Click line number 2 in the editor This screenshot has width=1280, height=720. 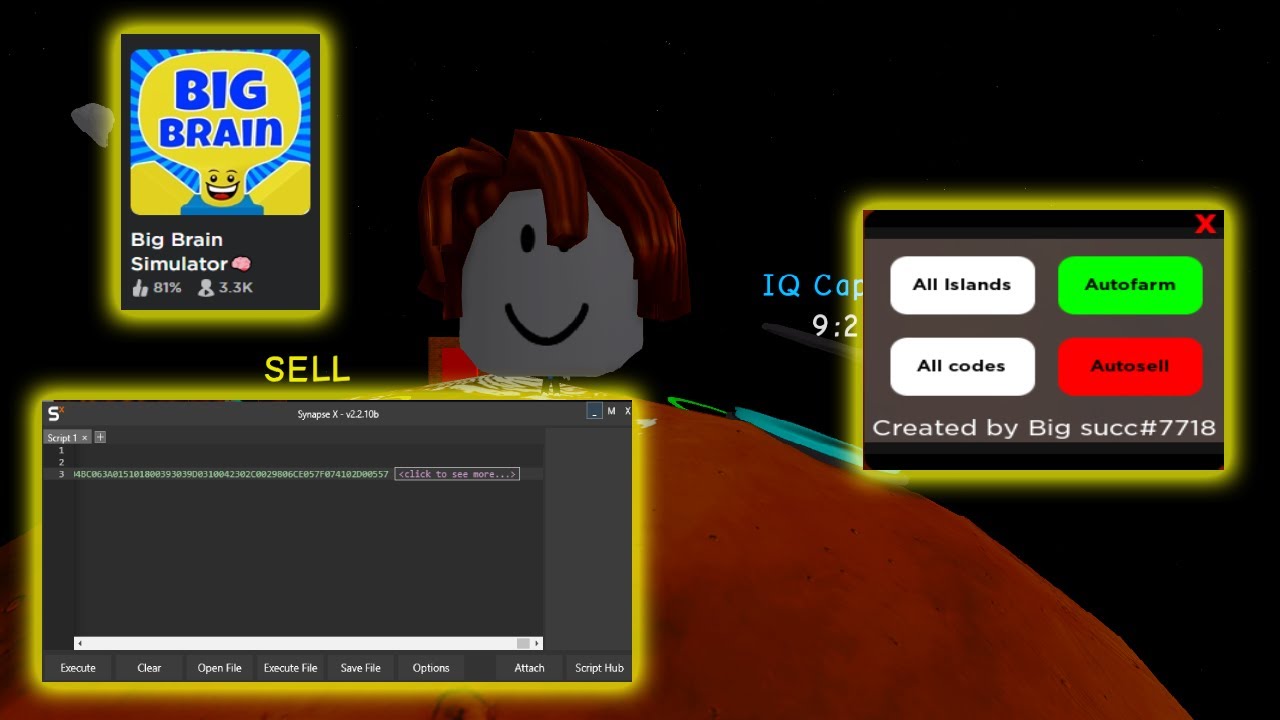pyautogui.click(x=61, y=462)
